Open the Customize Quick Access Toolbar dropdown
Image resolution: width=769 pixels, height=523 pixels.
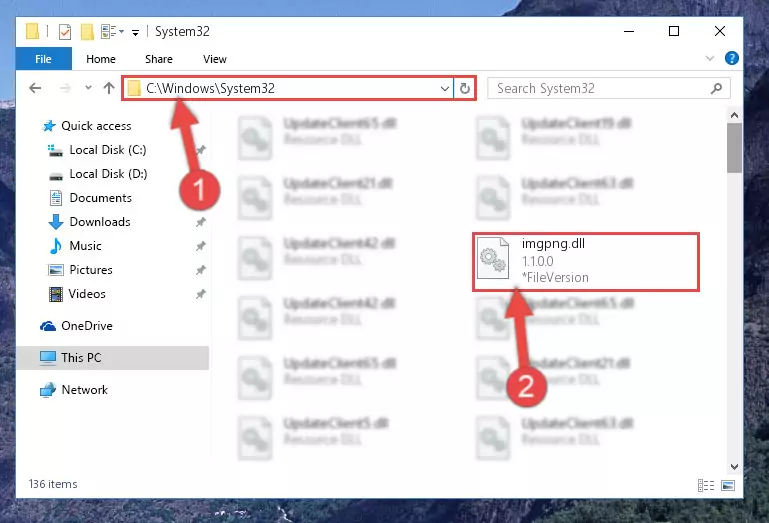(x=135, y=32)
